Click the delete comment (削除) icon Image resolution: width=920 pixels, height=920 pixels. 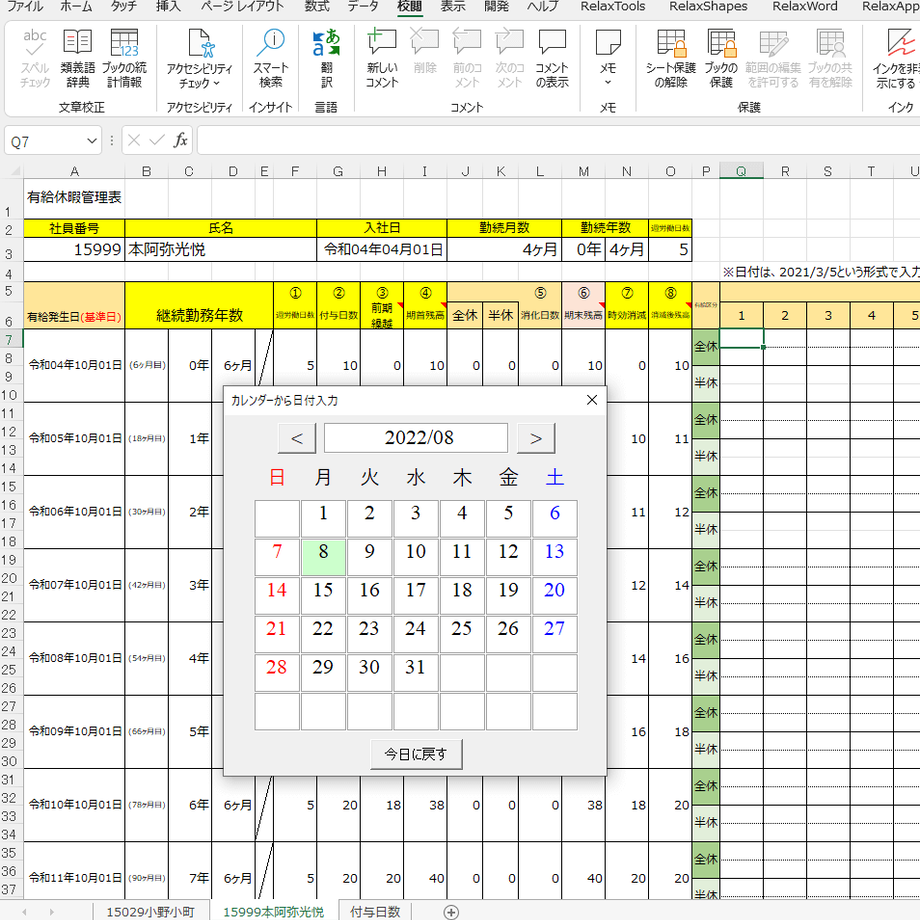click(425, 52)
